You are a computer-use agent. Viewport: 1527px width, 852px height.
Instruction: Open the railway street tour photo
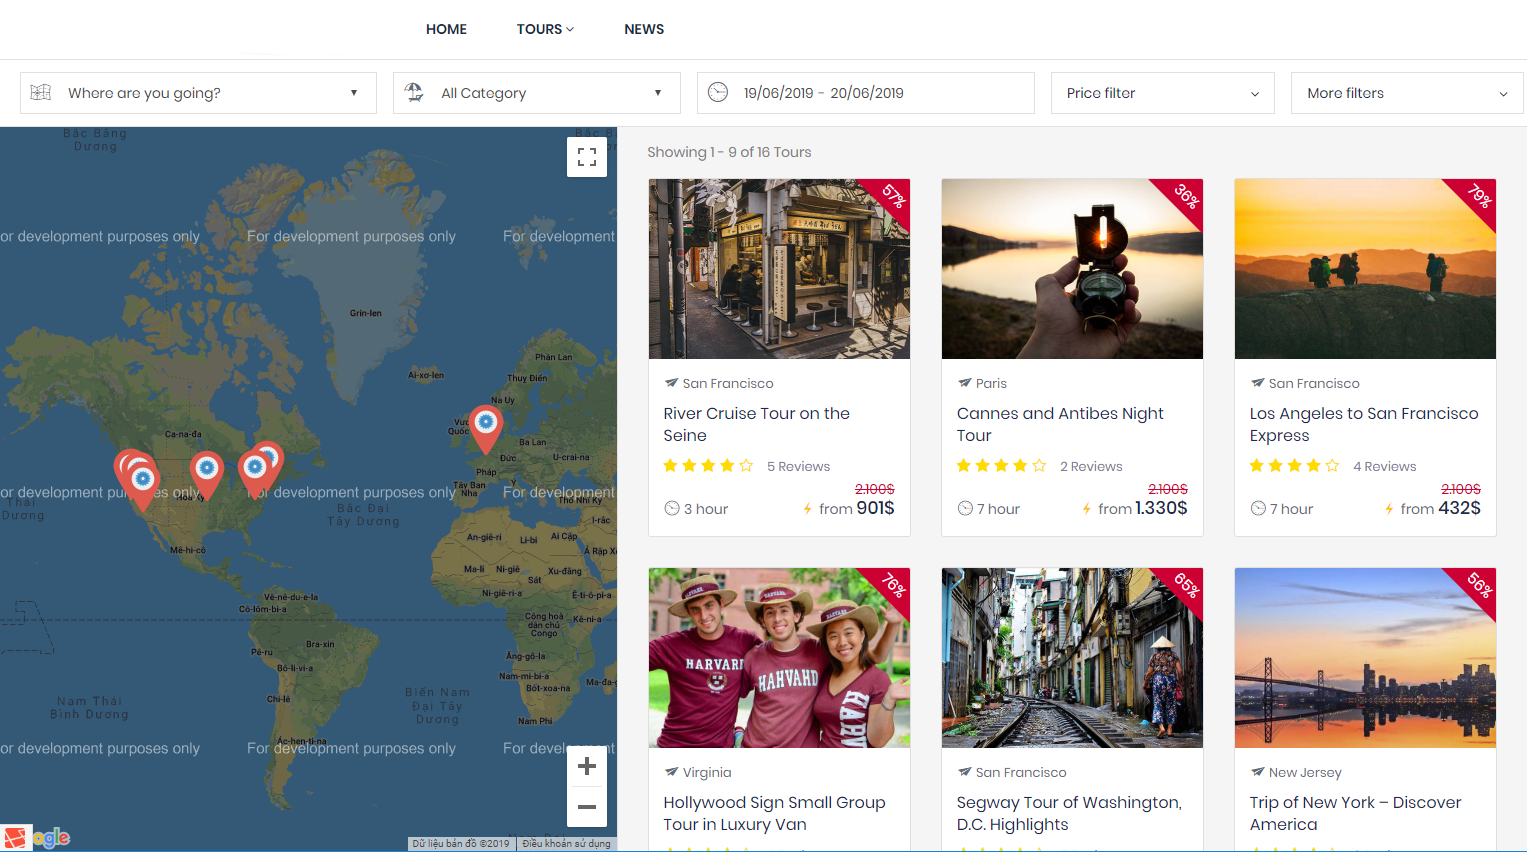(1072, 658)
